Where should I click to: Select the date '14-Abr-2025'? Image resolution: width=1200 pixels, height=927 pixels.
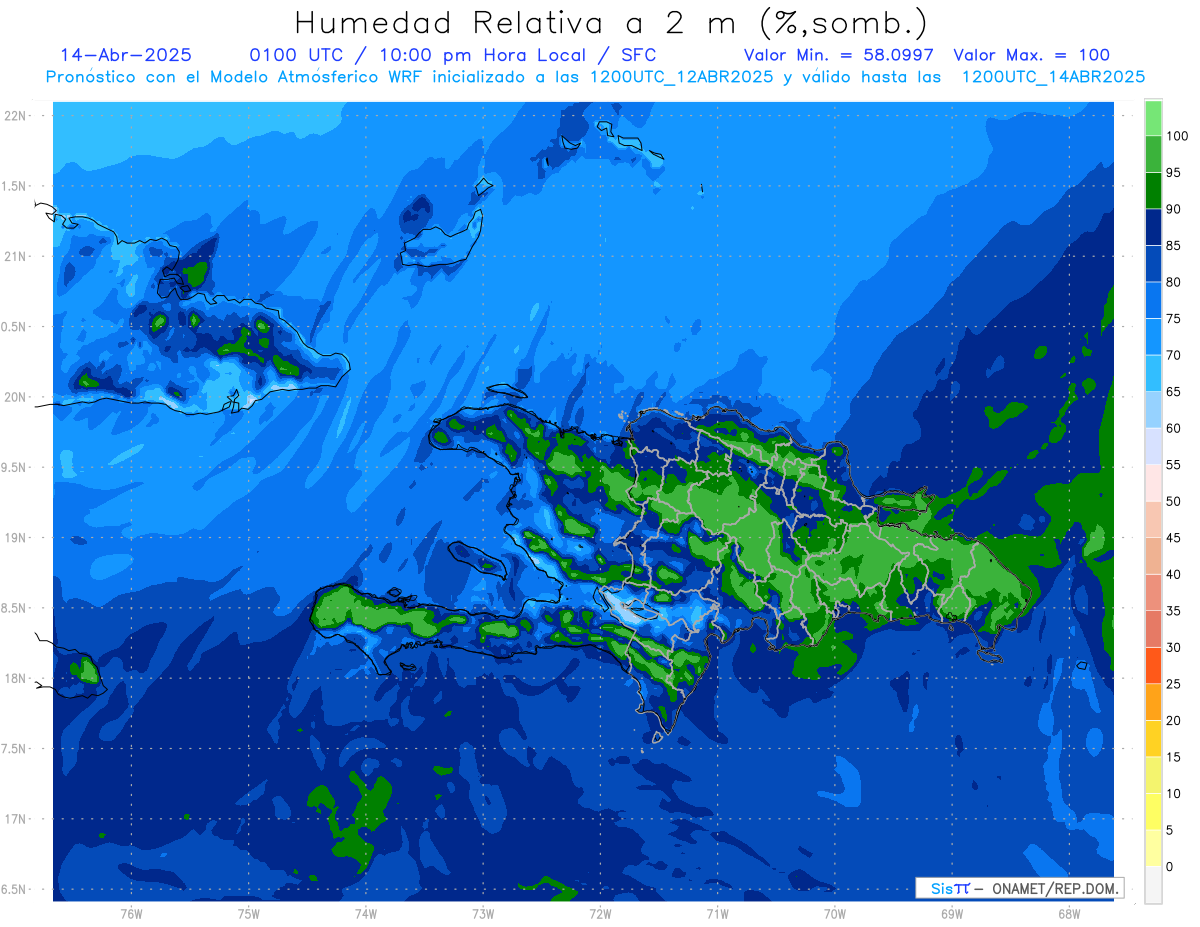(126, 55)
